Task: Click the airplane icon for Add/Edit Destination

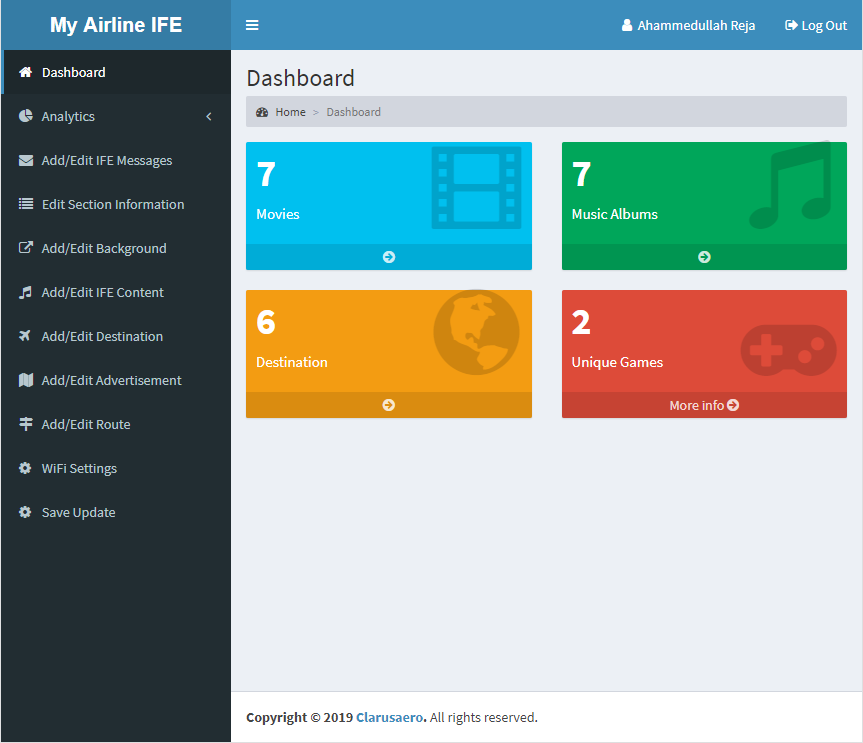Action: pyautogui.click(x=26, y=337)
